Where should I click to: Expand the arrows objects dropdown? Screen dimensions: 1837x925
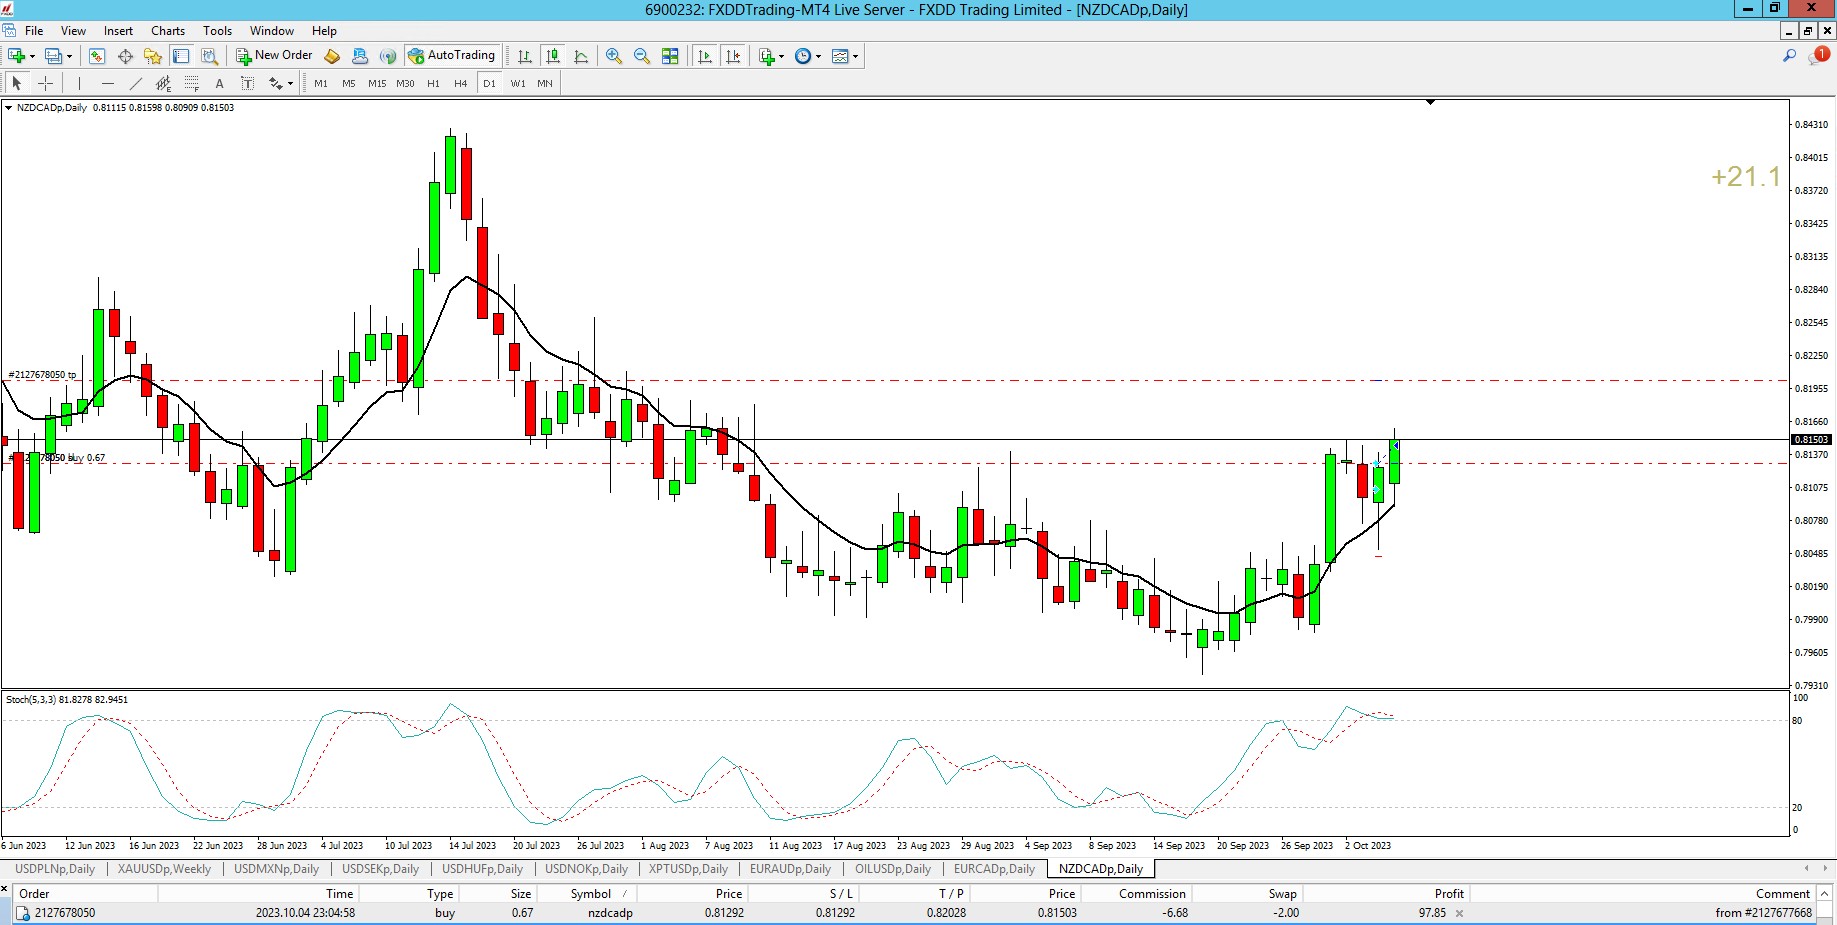point(290,83)
